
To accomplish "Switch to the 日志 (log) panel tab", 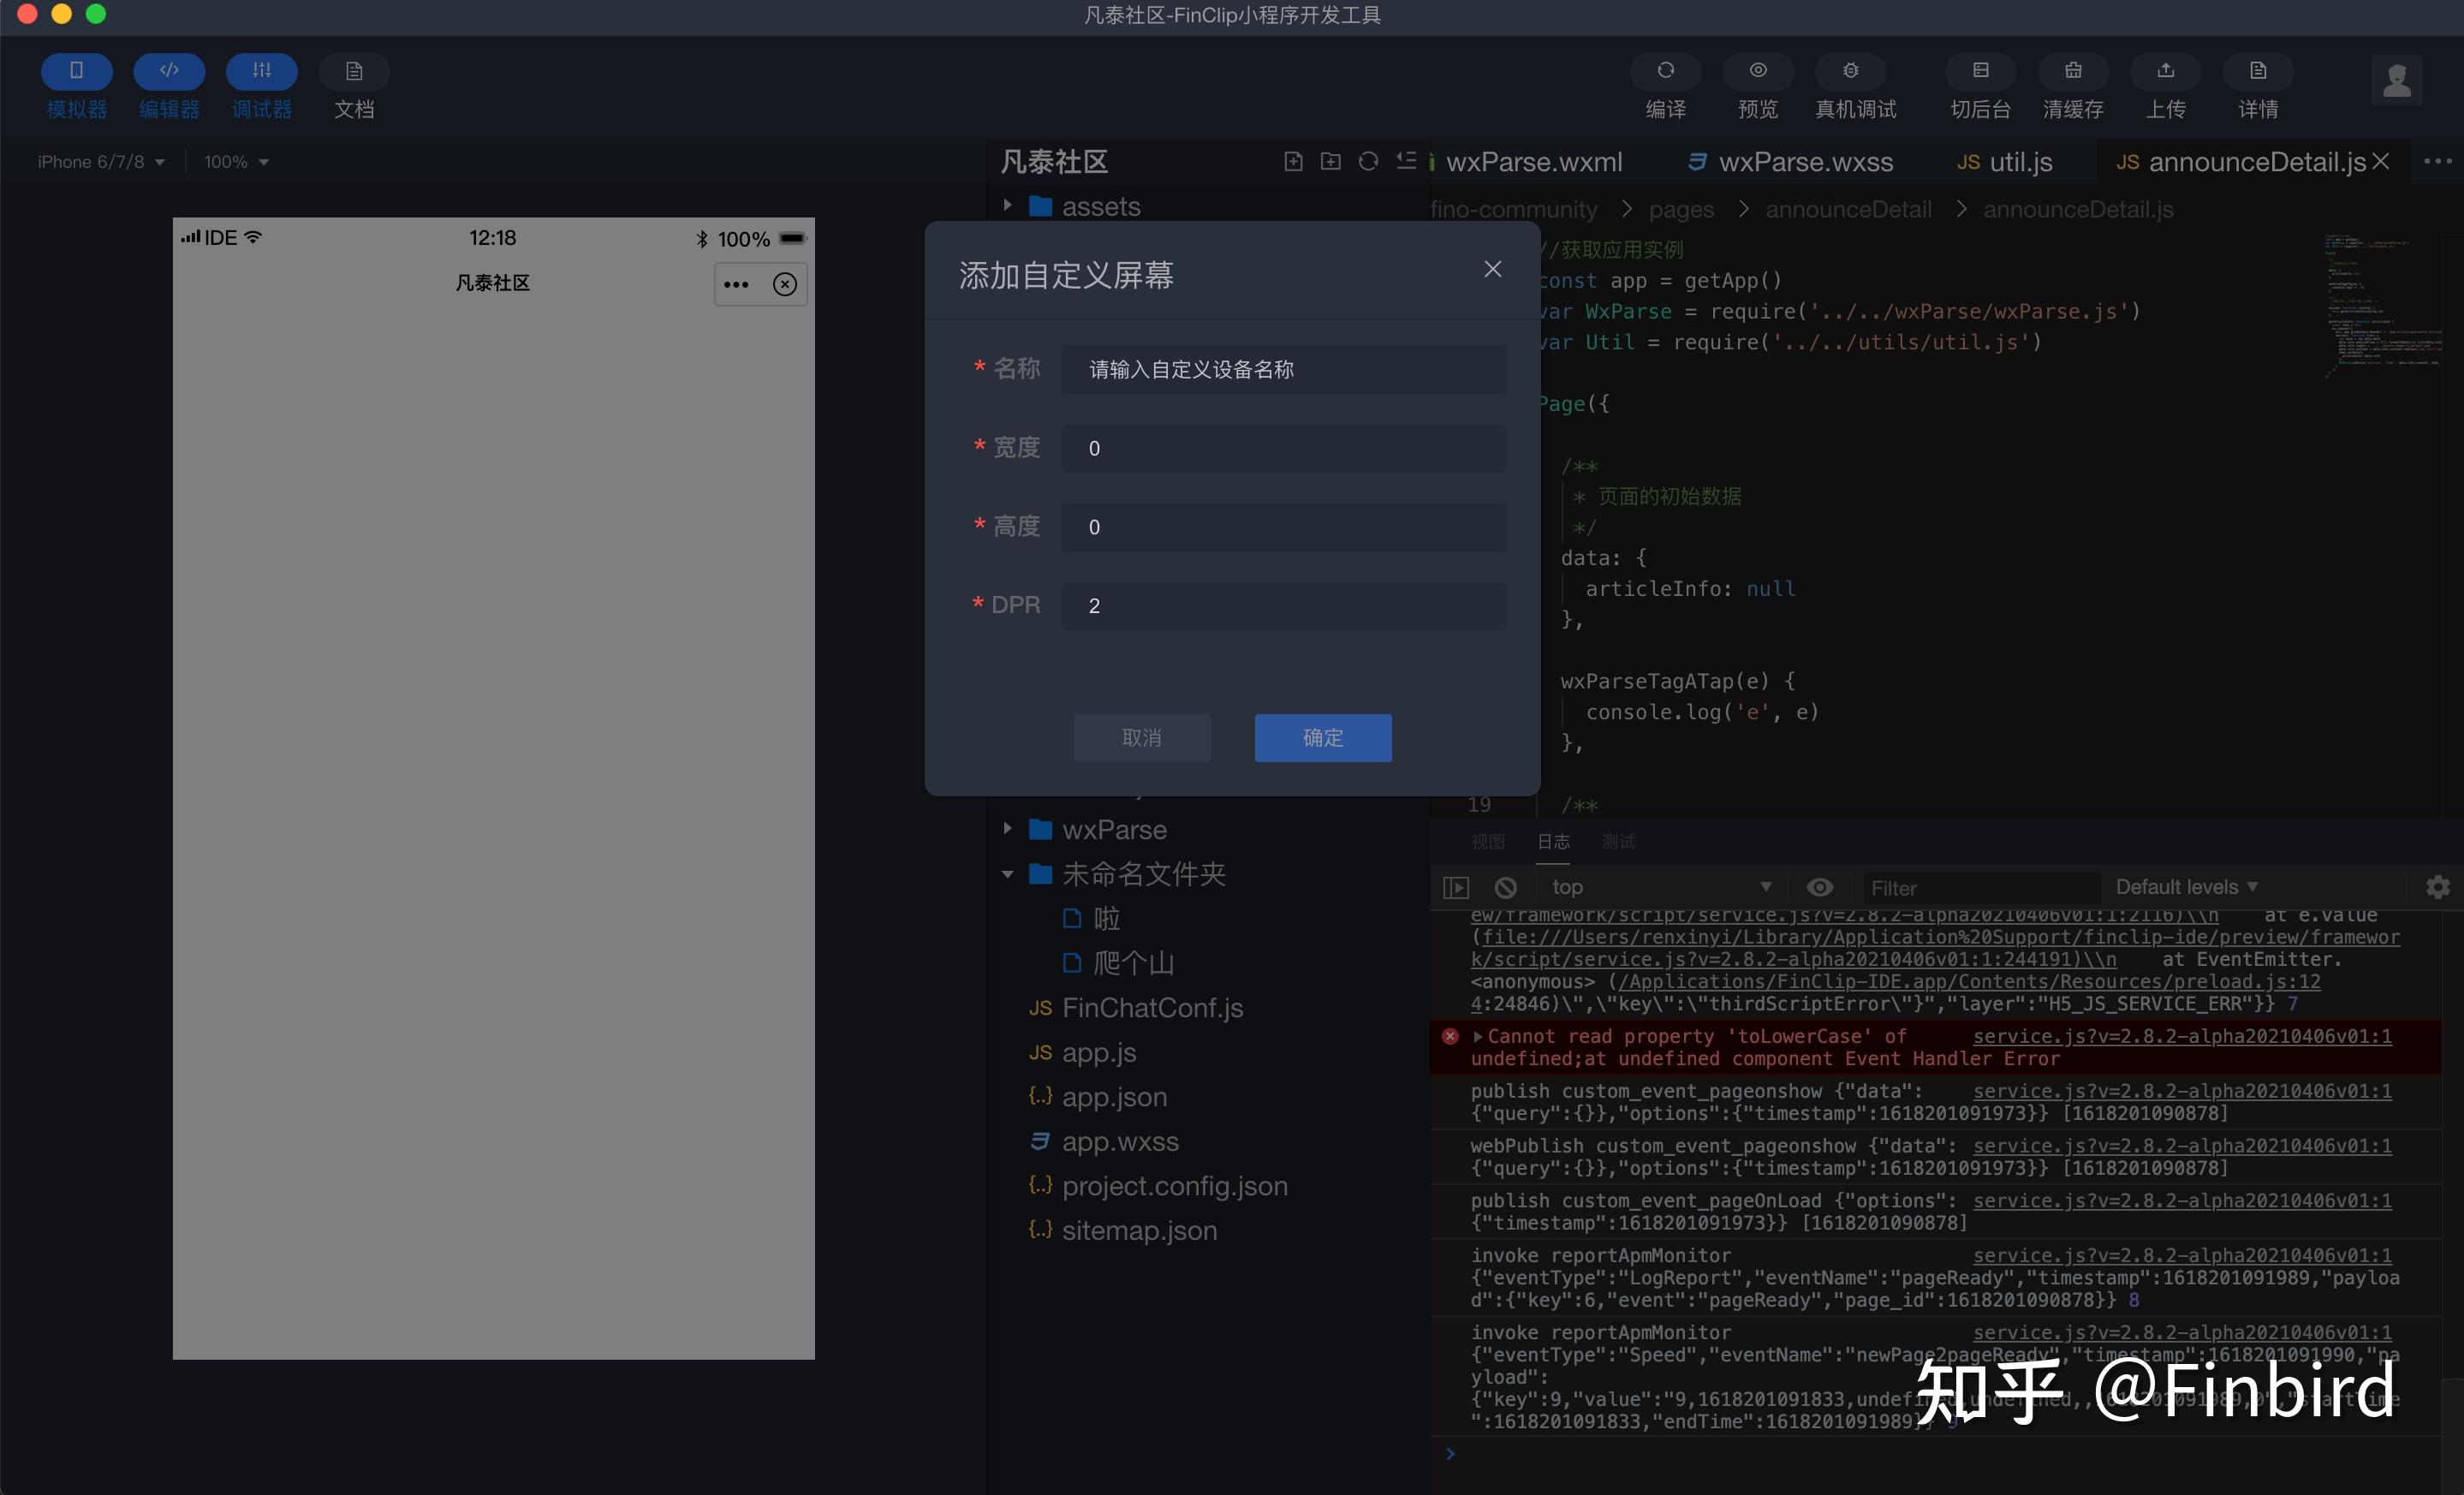I will point(1552,842).
